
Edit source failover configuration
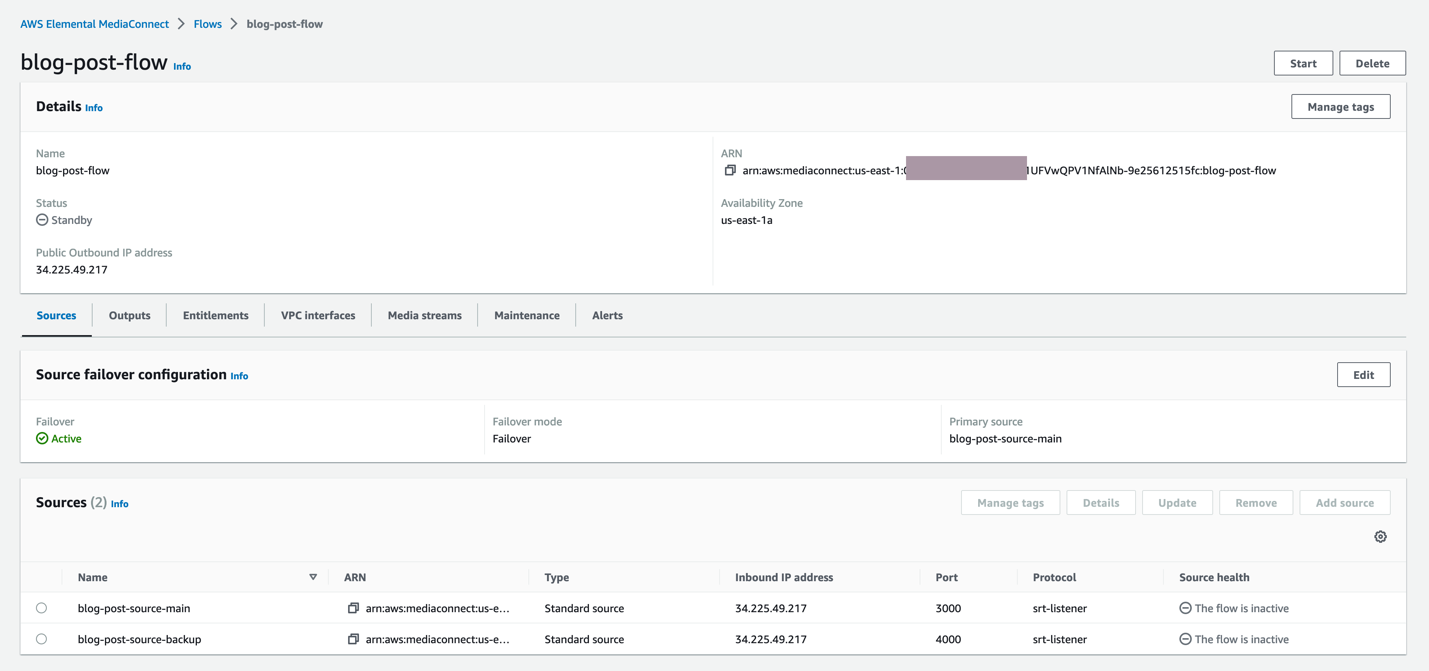point(1363,375)
